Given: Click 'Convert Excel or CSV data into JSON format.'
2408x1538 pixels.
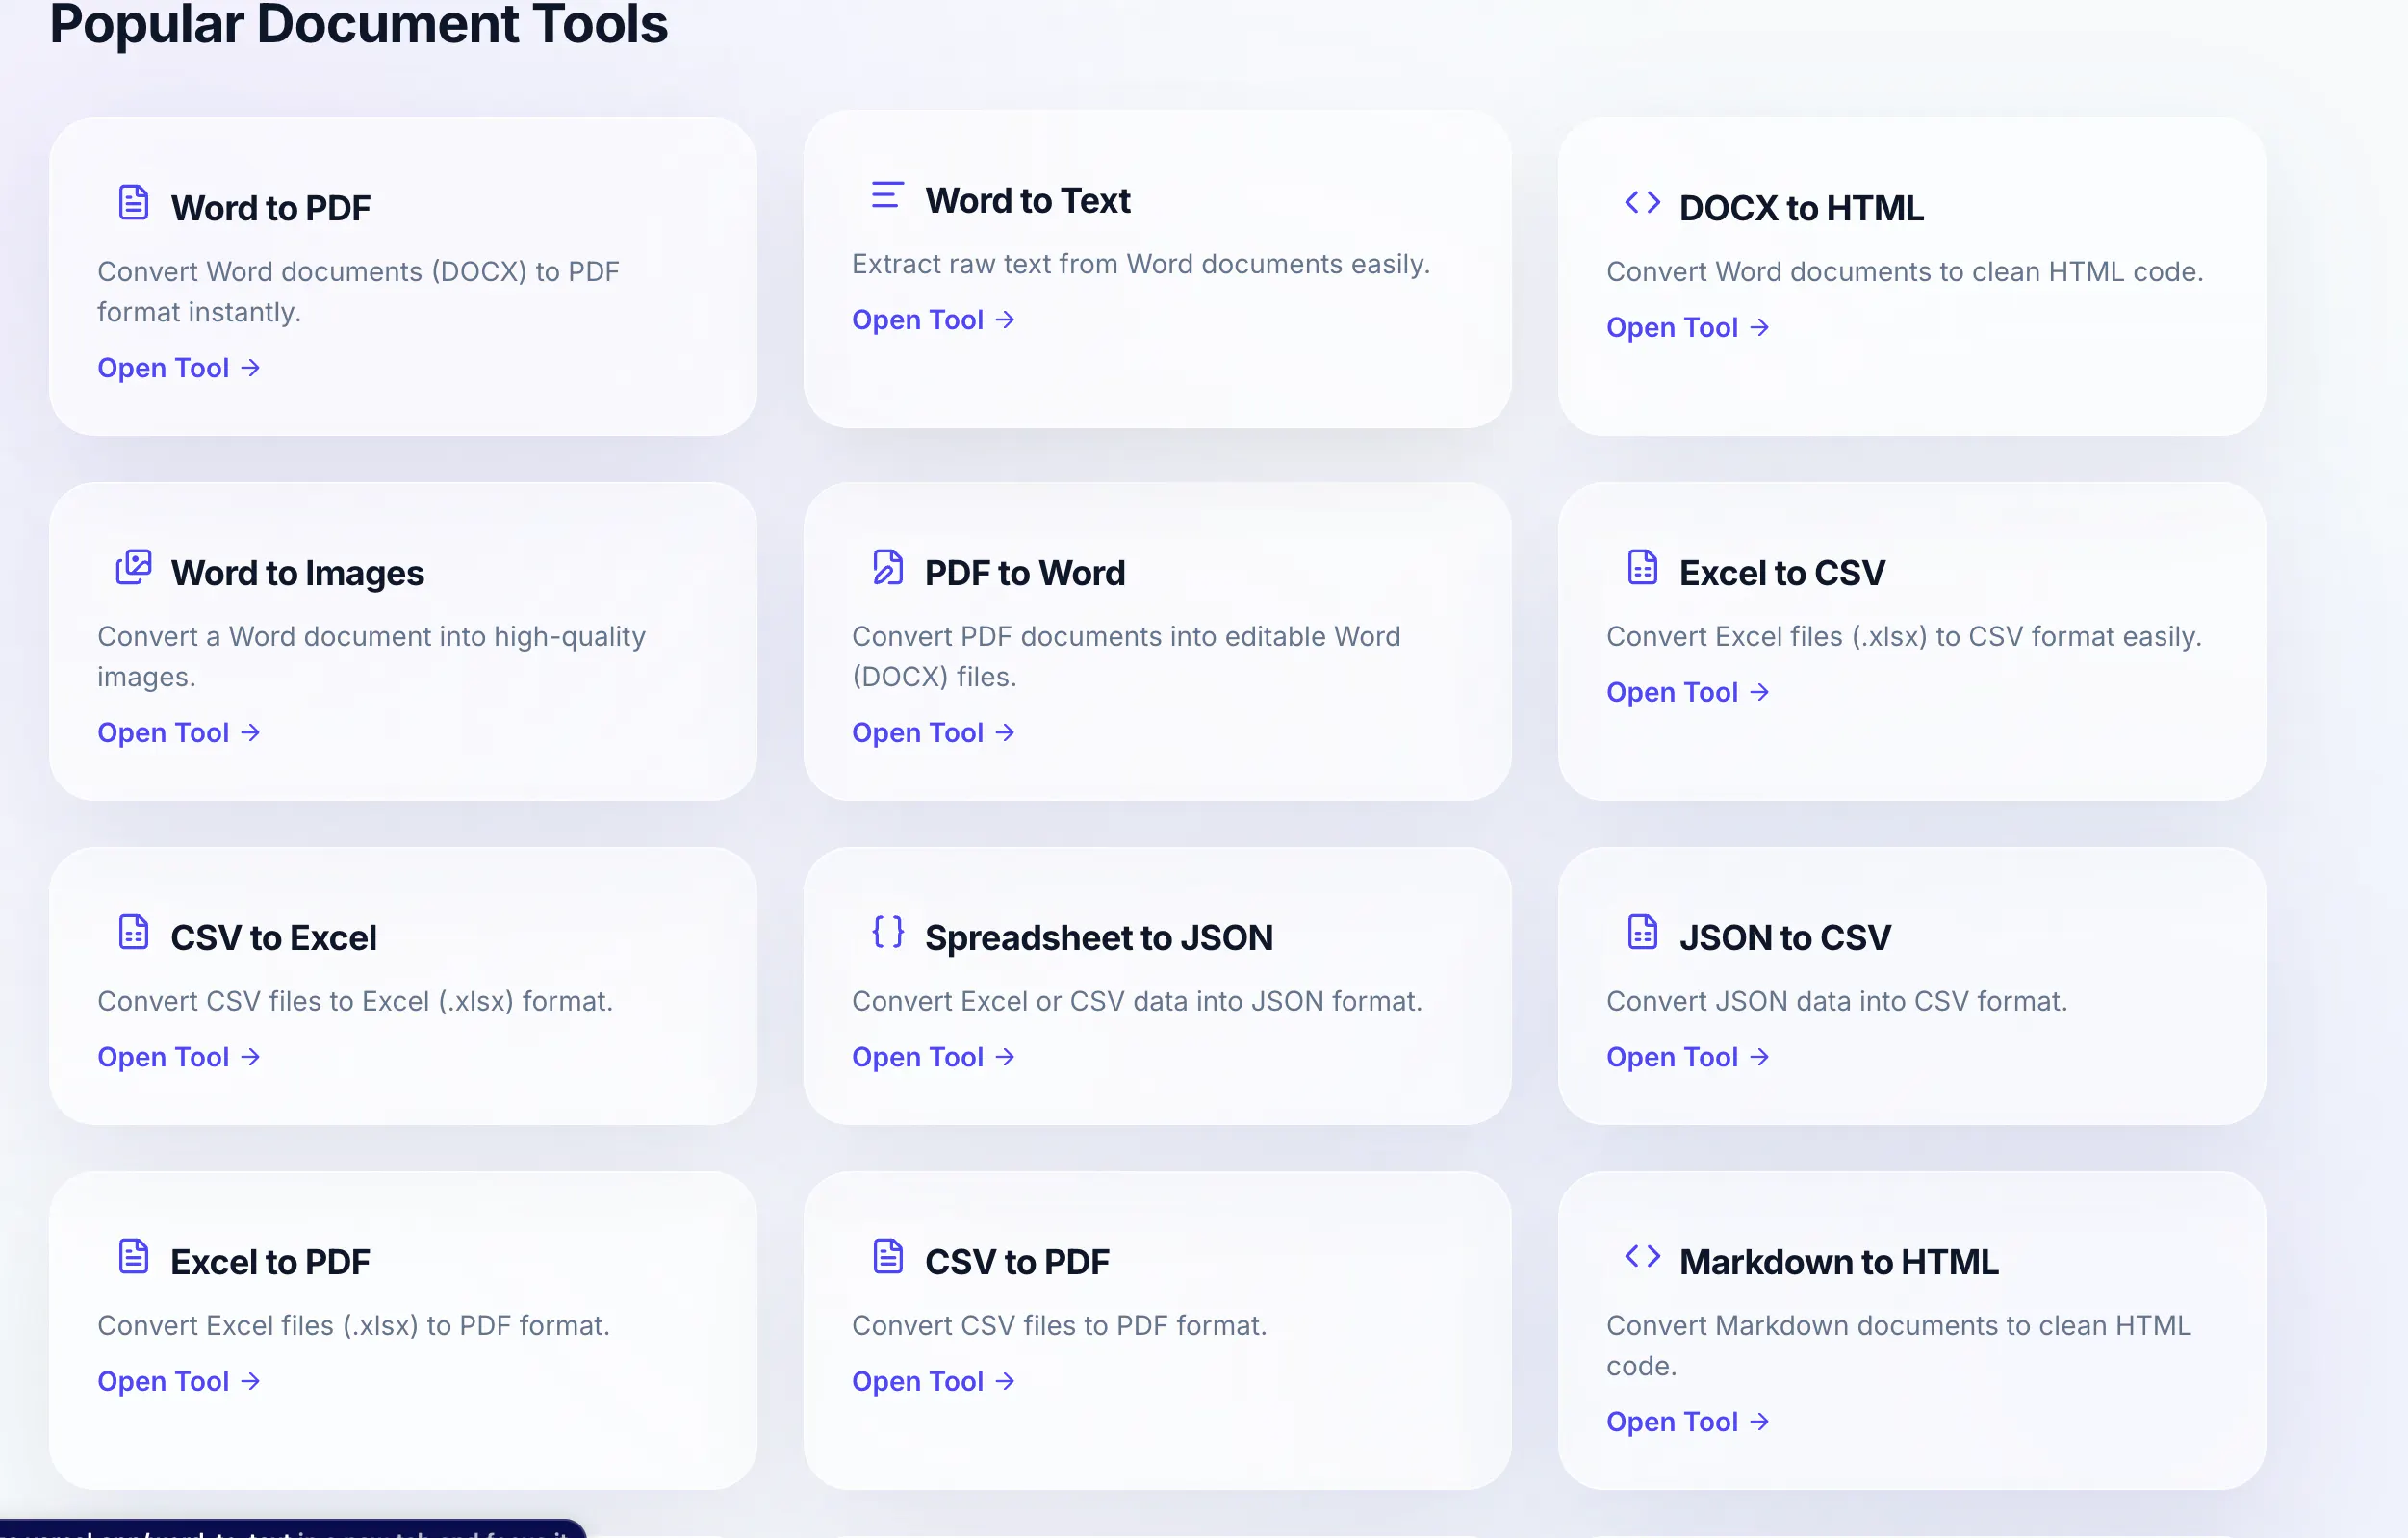Looking at the screenshot, I should tap(1137, 1001).
